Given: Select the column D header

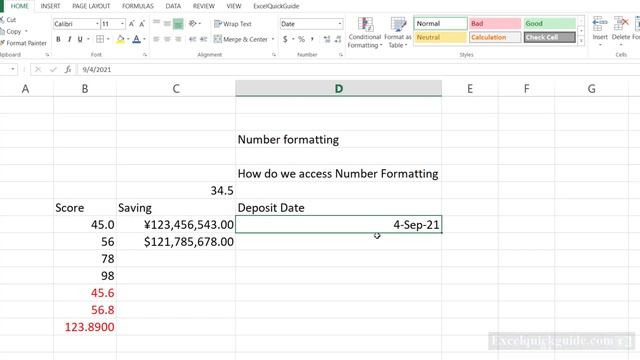Looking at the screenshot, I should (338, 89).
